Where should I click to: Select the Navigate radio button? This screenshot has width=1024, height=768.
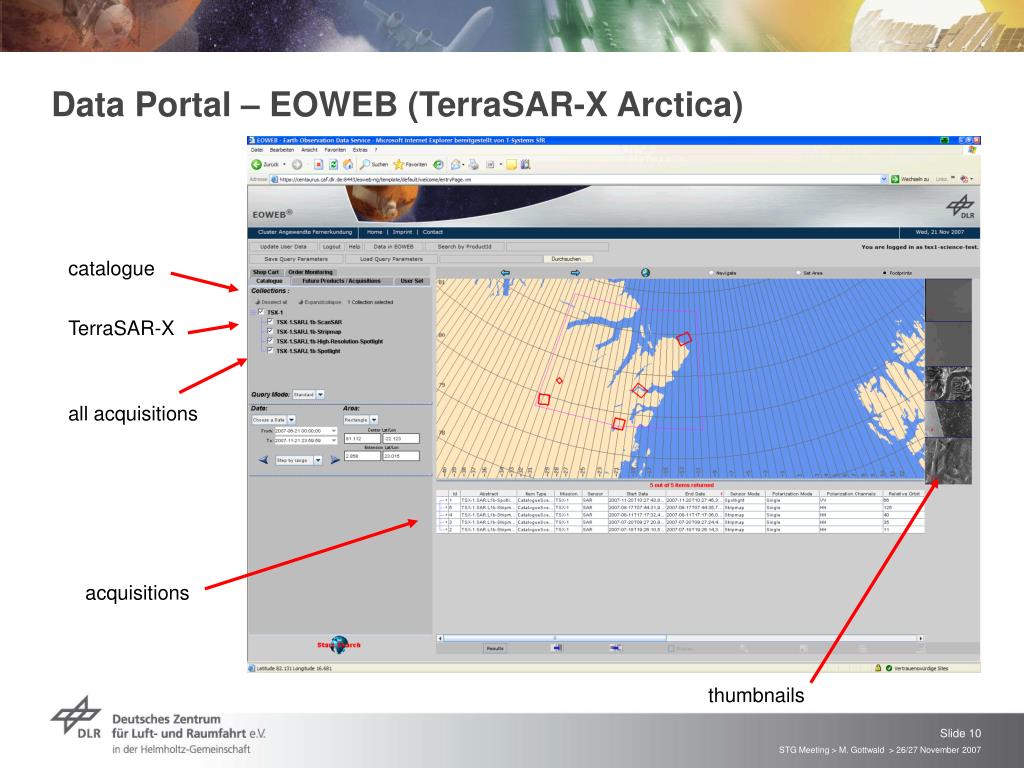coord(711,273)
